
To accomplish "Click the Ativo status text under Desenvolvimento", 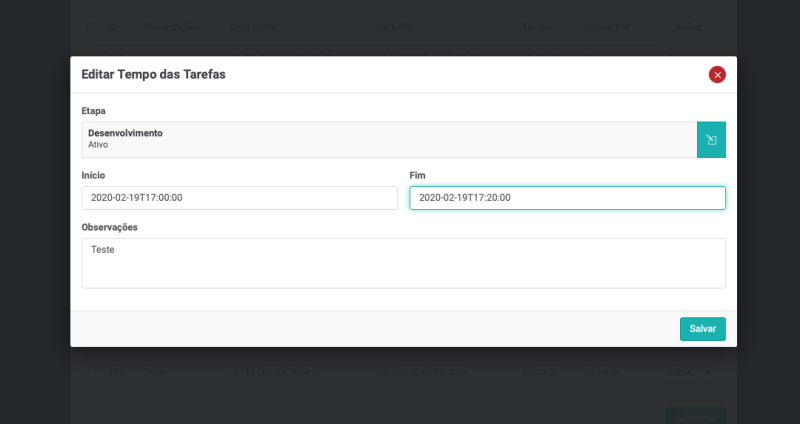I will tap(98, 145).
